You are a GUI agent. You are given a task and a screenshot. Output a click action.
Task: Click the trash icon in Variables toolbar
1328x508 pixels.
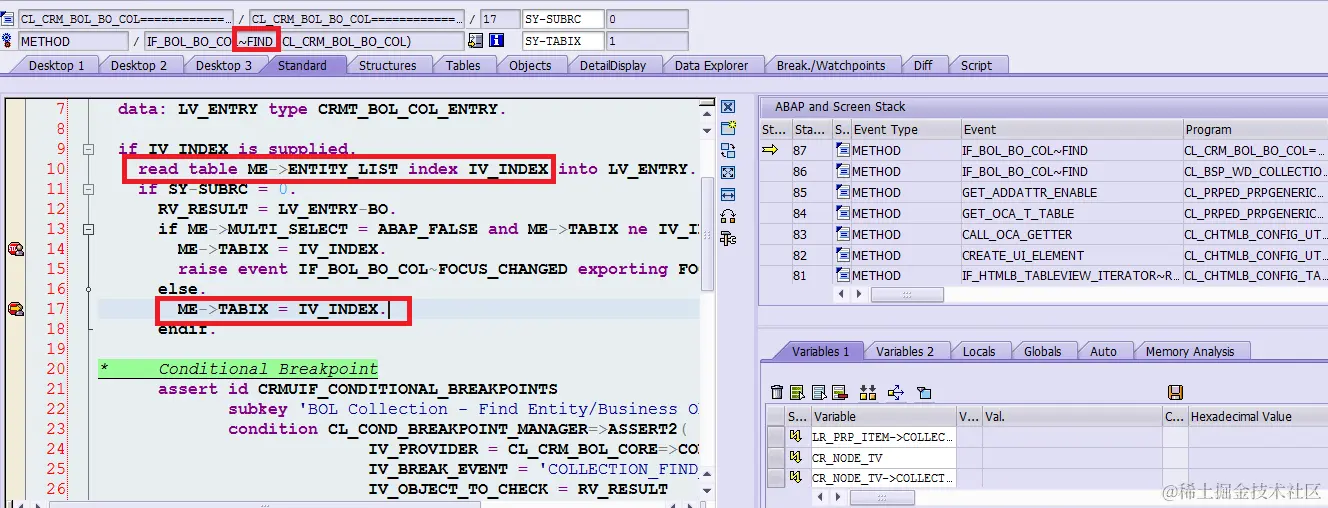777,392
